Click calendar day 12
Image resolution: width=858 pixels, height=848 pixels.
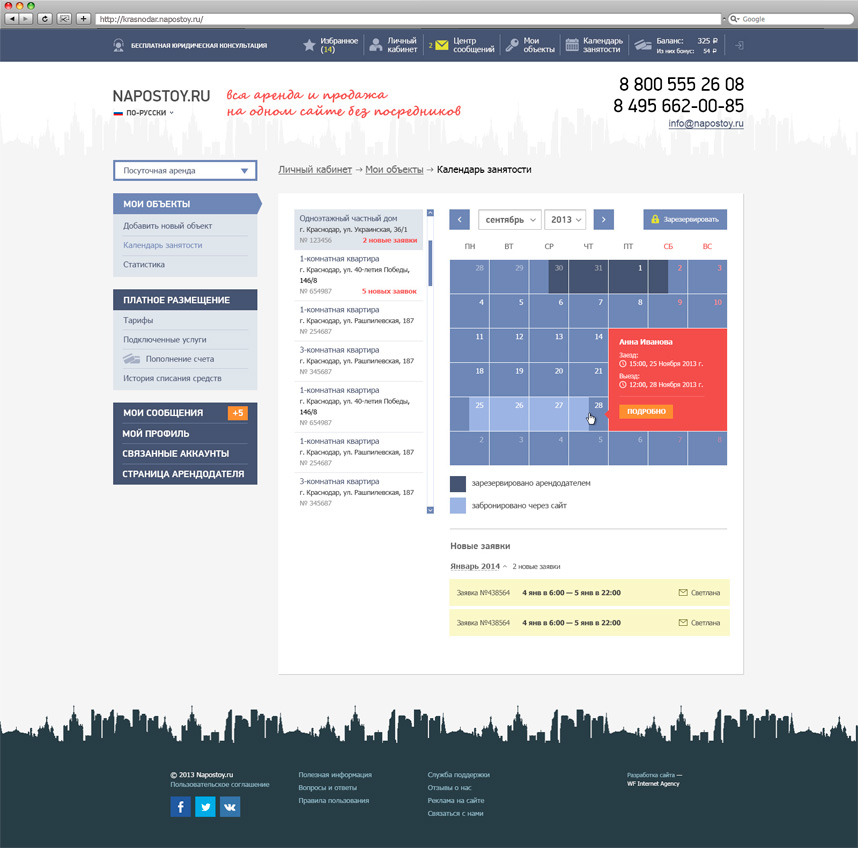(x=509, y=345)
